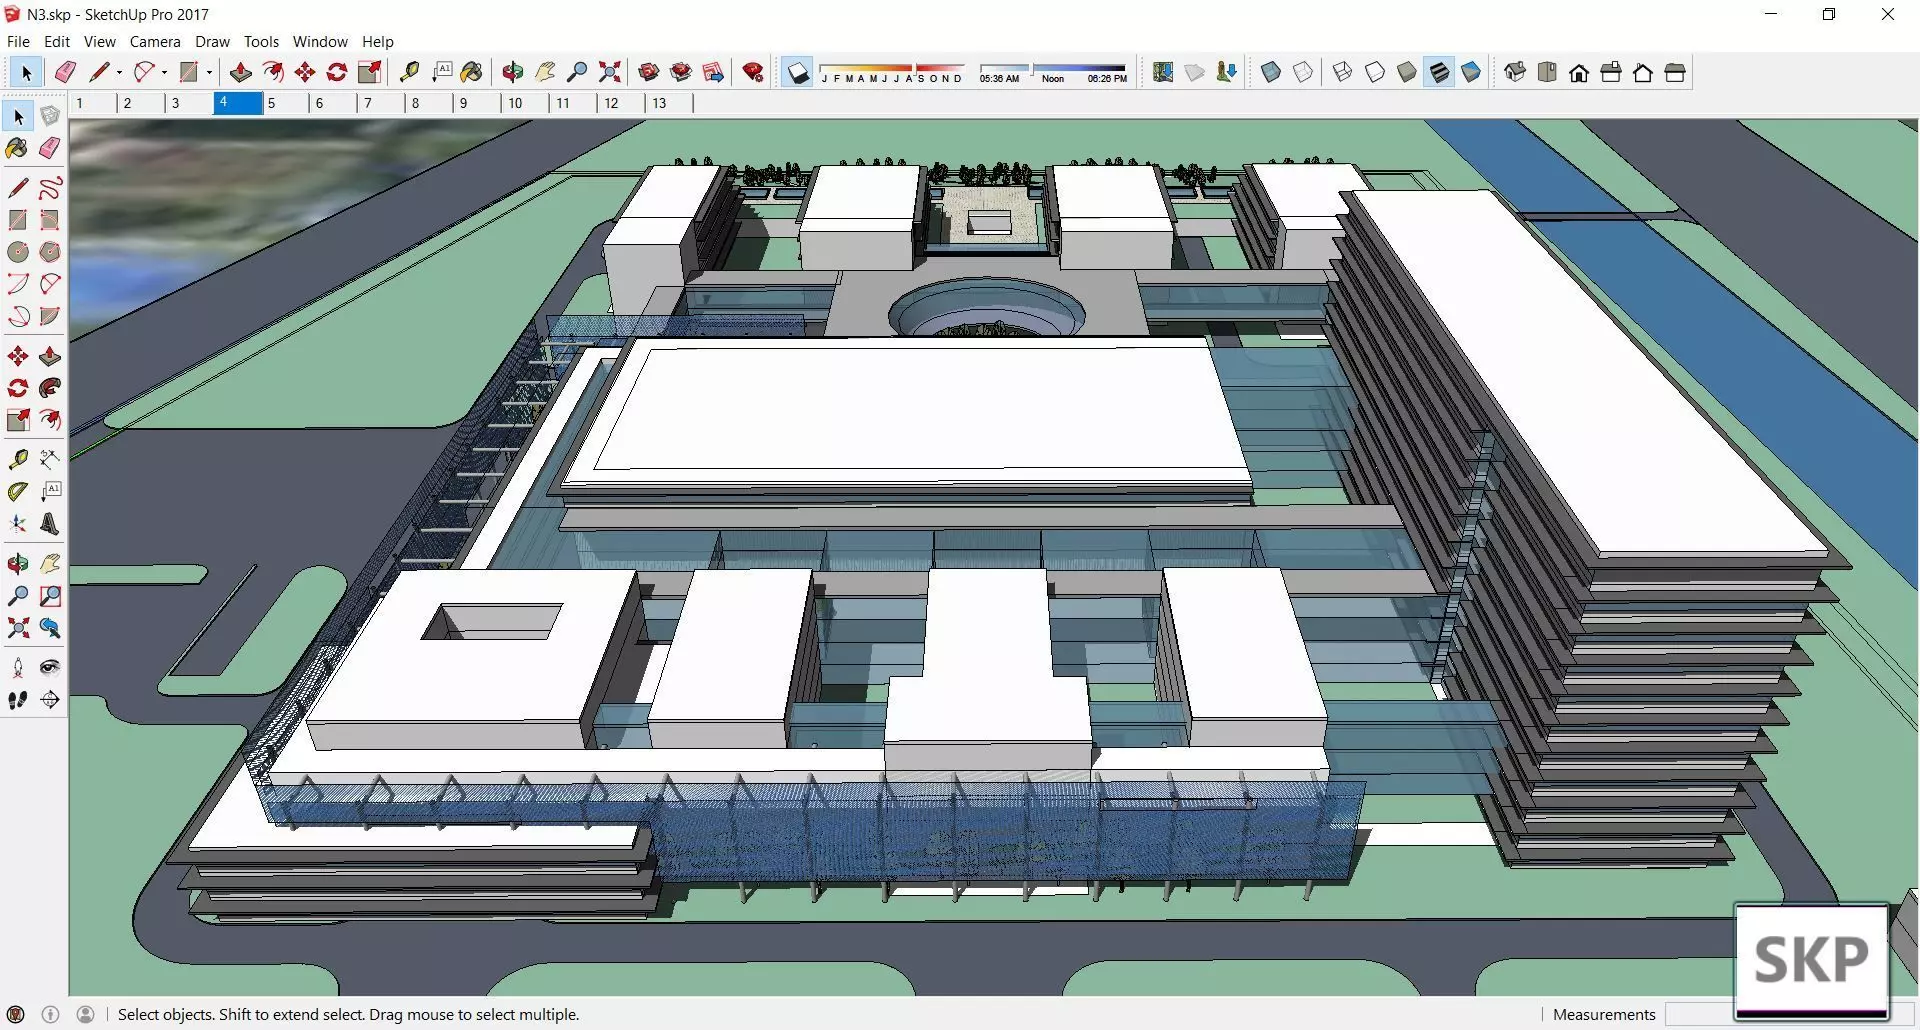This screenshot has width=1920, height=1030.
Task: Click the Measurements input box
Action: [x=1700, y=1014]
